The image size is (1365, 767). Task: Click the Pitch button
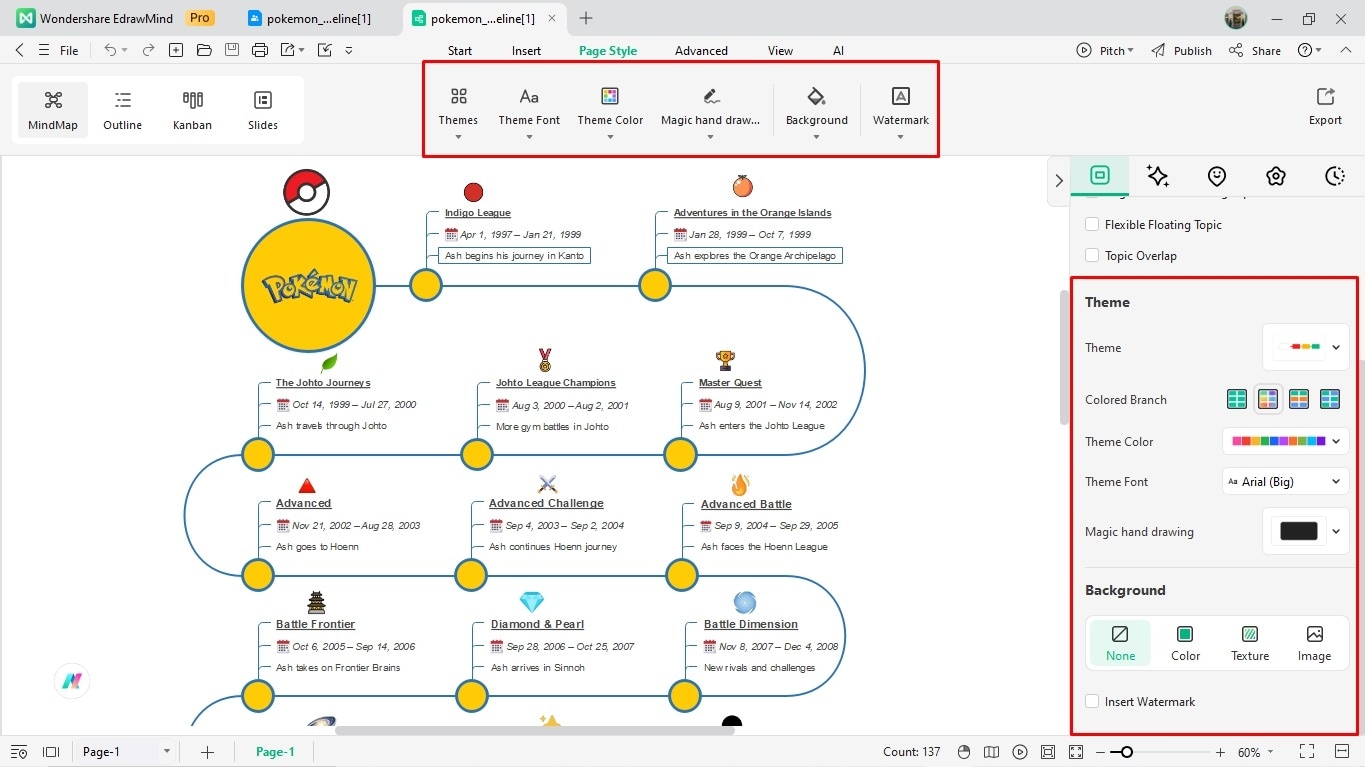click(x=1104, y=51)
